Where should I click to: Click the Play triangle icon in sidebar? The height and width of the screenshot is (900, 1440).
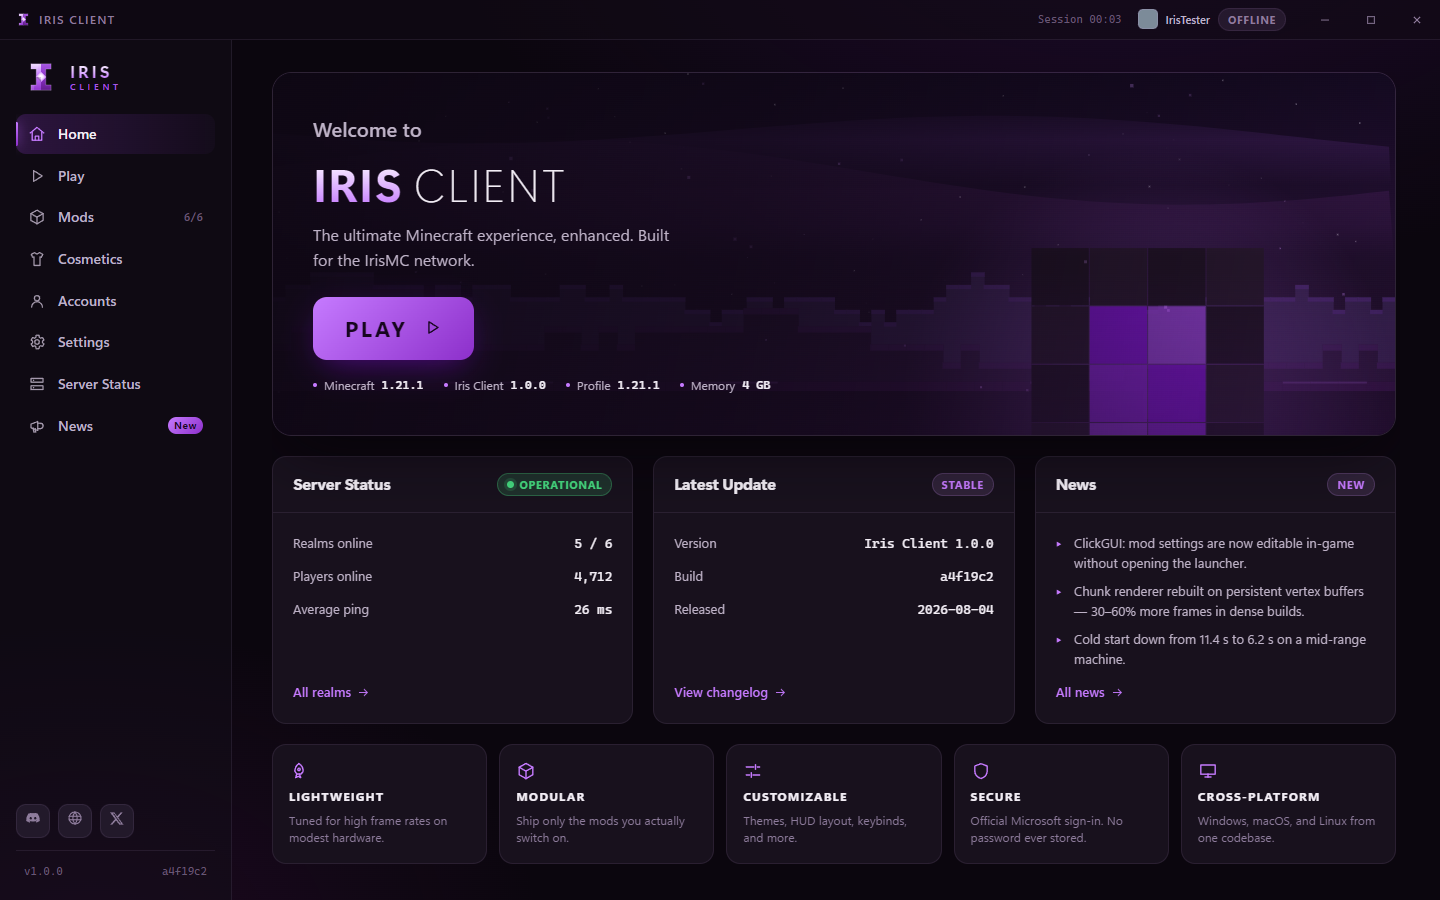click(37, 176)
